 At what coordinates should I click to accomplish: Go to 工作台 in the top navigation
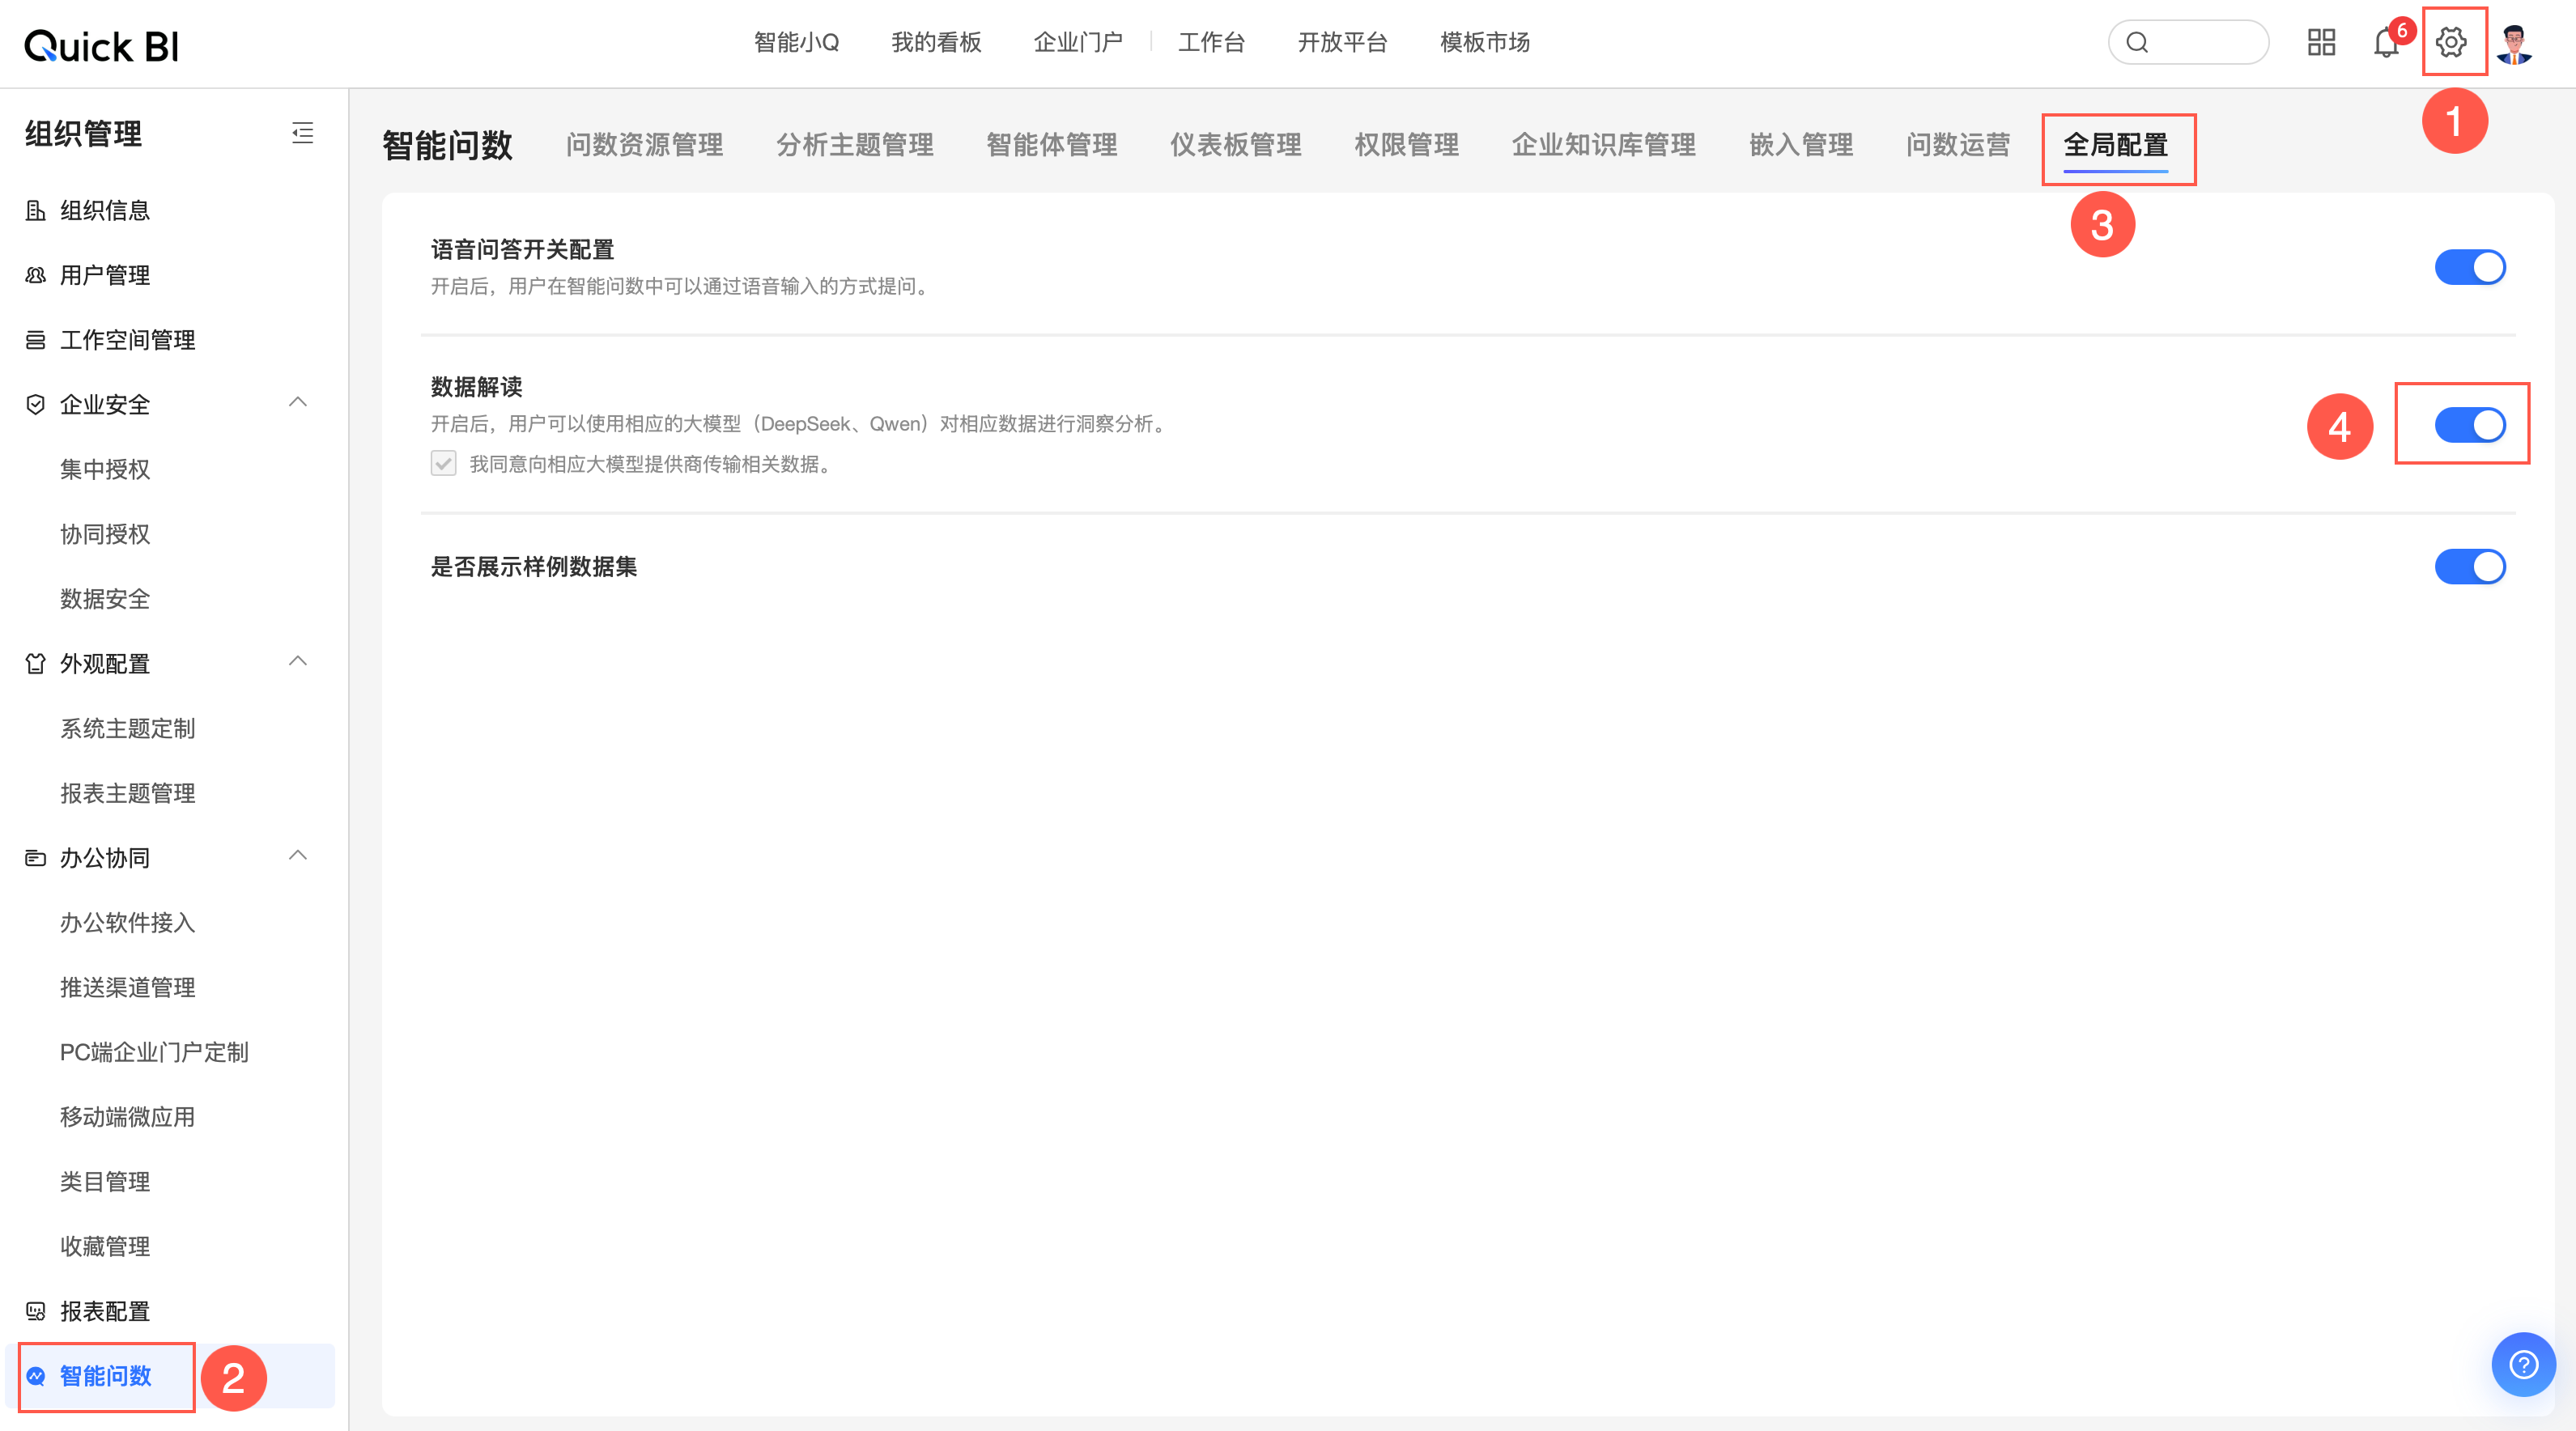(x=1211, y=42)
